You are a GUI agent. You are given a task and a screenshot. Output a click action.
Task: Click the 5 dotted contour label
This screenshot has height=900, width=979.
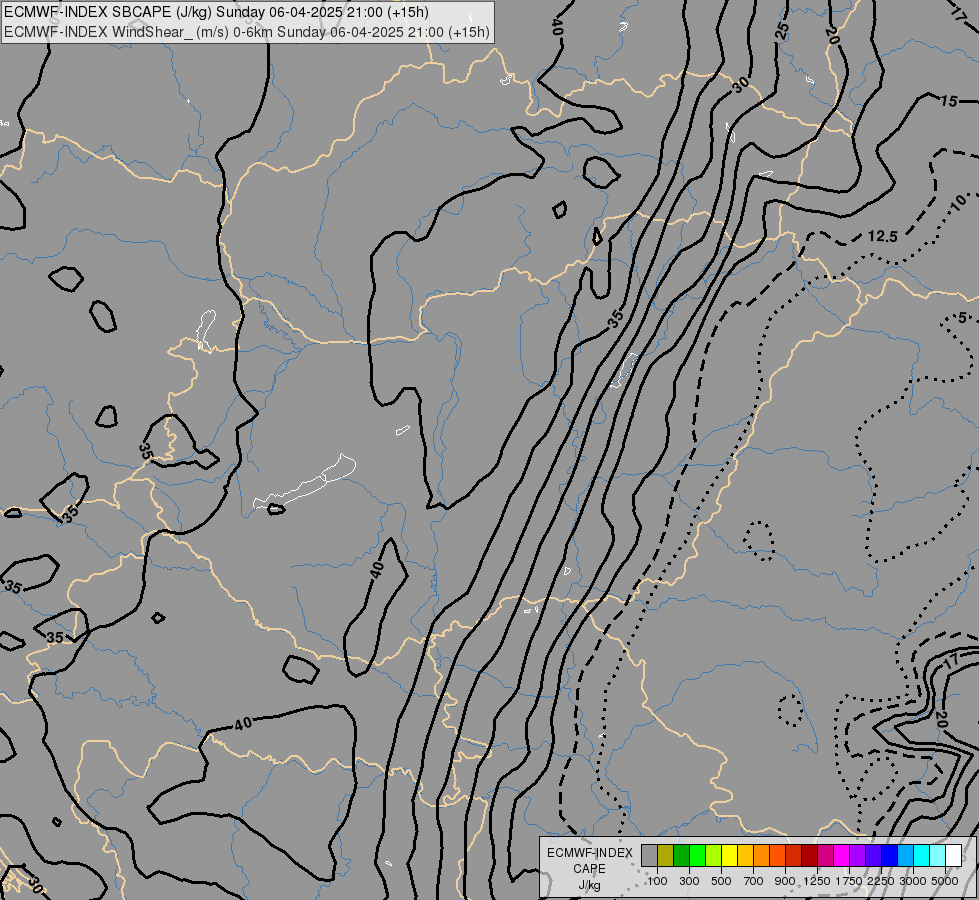[962, 319]
